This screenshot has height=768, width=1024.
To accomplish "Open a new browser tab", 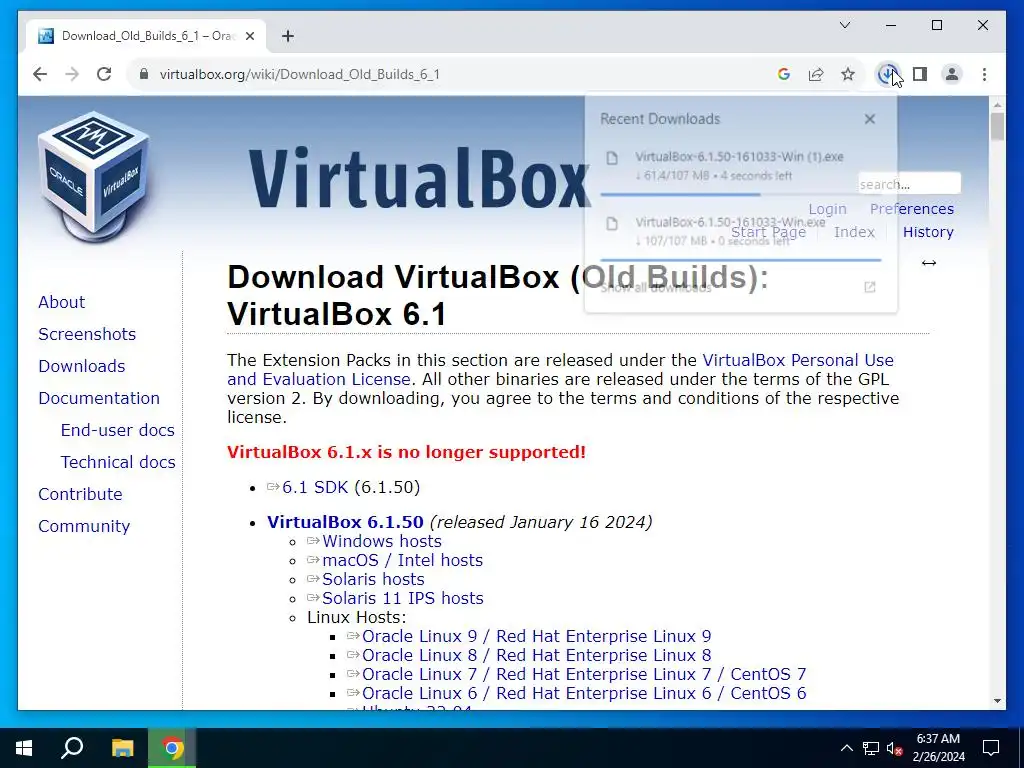I will tap(287, 36).
